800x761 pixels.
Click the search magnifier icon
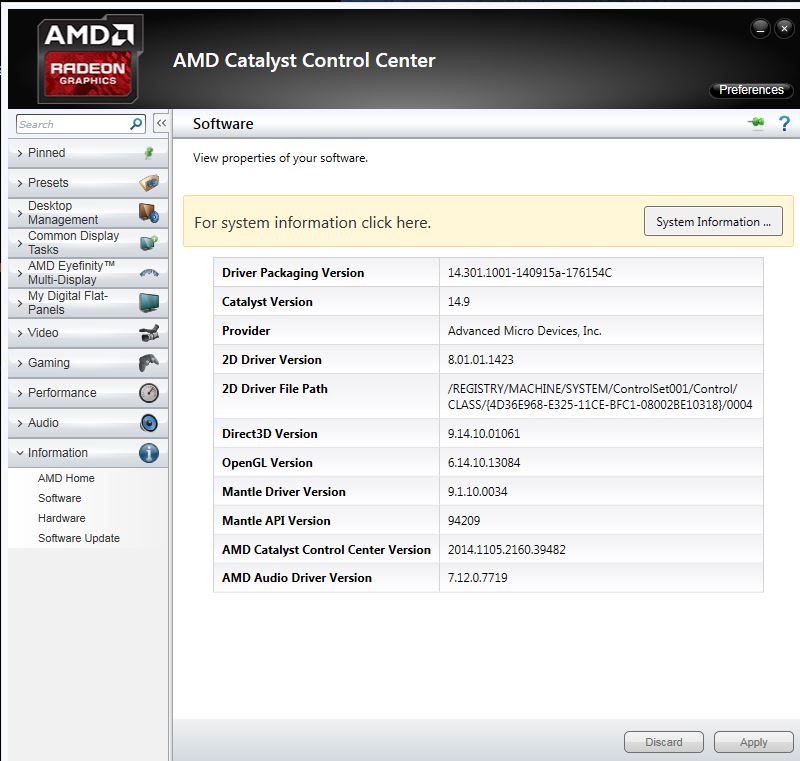(x=136, y=124)
